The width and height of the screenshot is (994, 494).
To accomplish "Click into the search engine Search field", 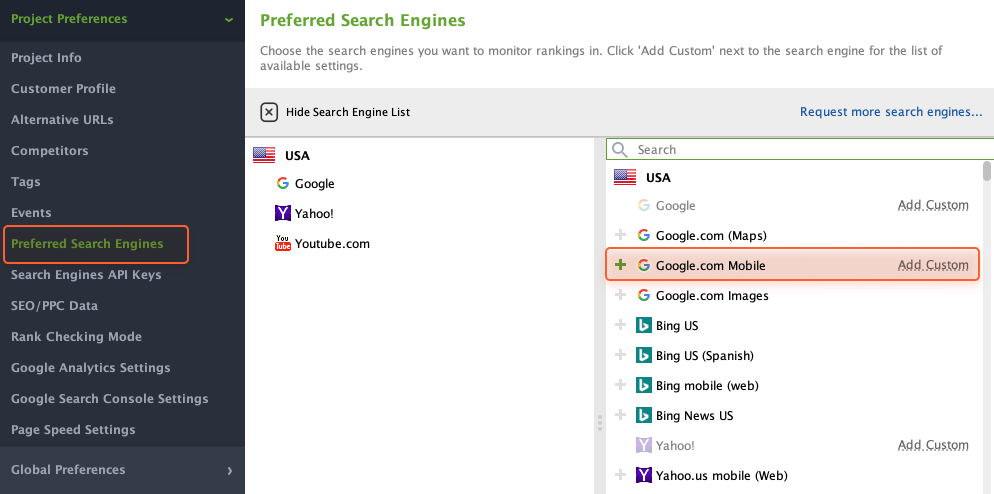I will point(800,150).
